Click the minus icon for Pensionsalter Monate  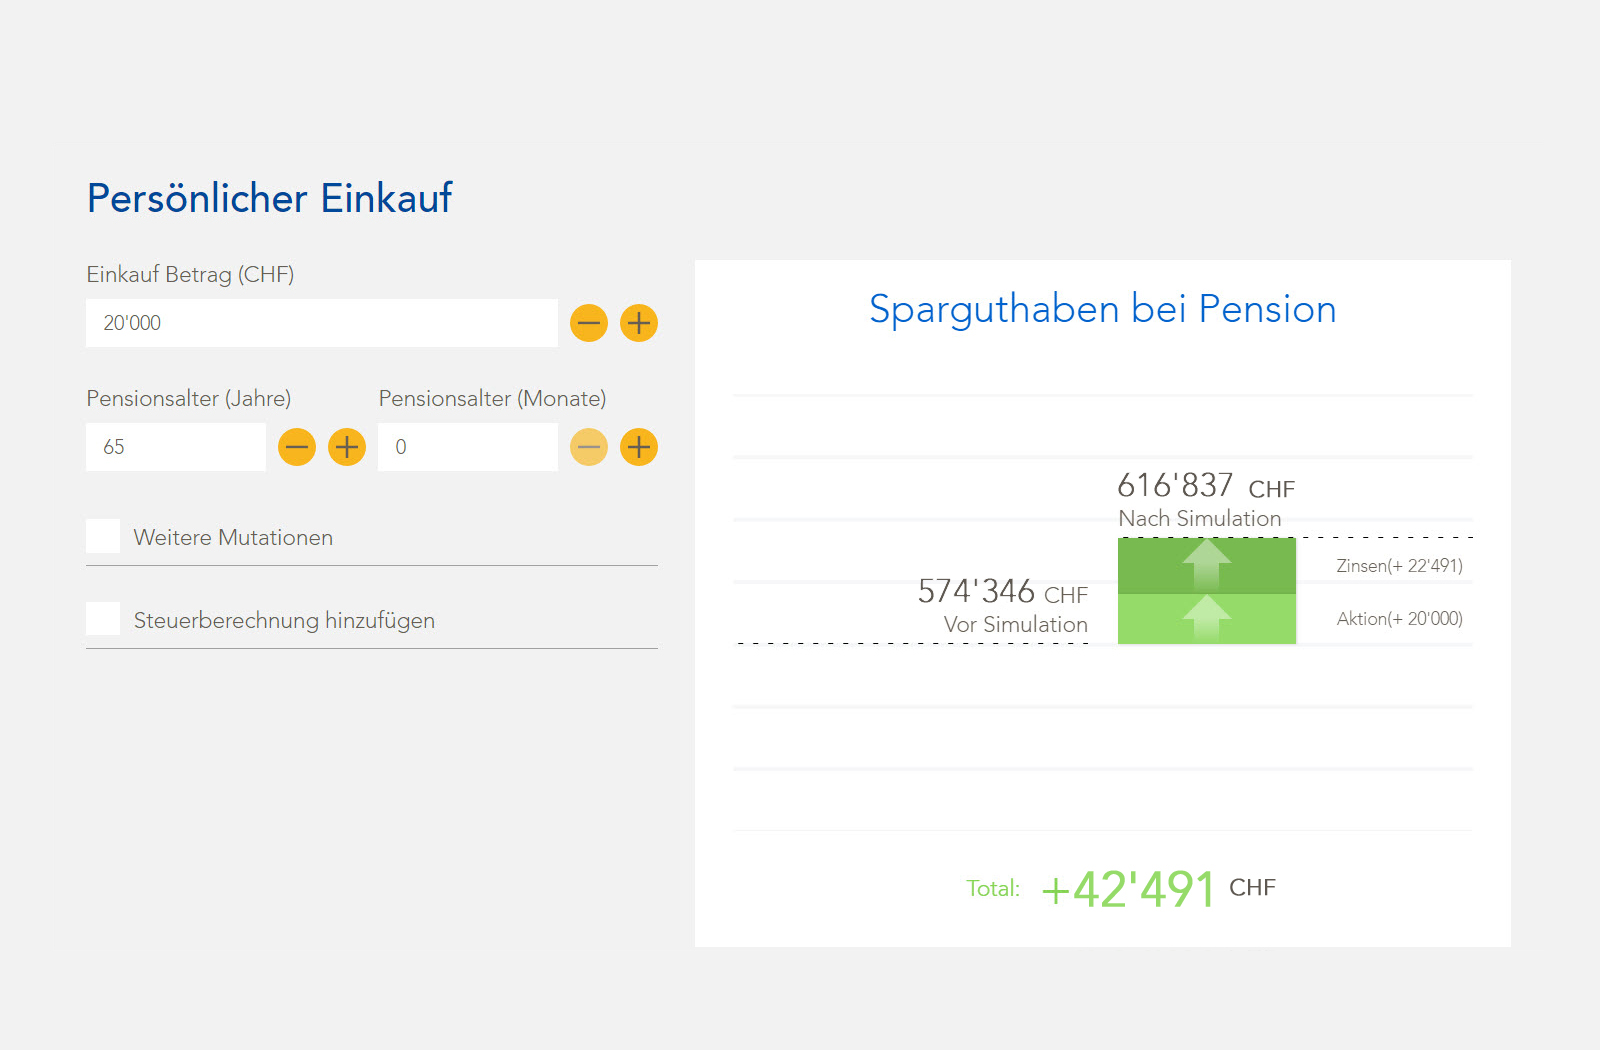[x=589, y=447]
